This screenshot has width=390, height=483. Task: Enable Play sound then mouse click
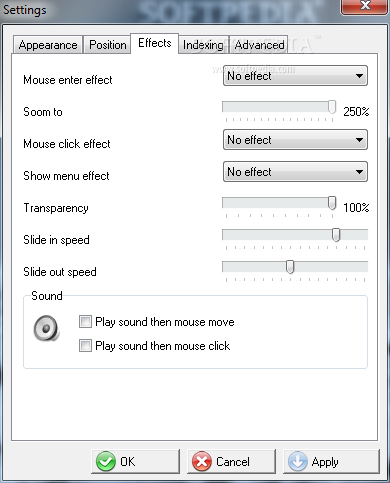(85, 346)
